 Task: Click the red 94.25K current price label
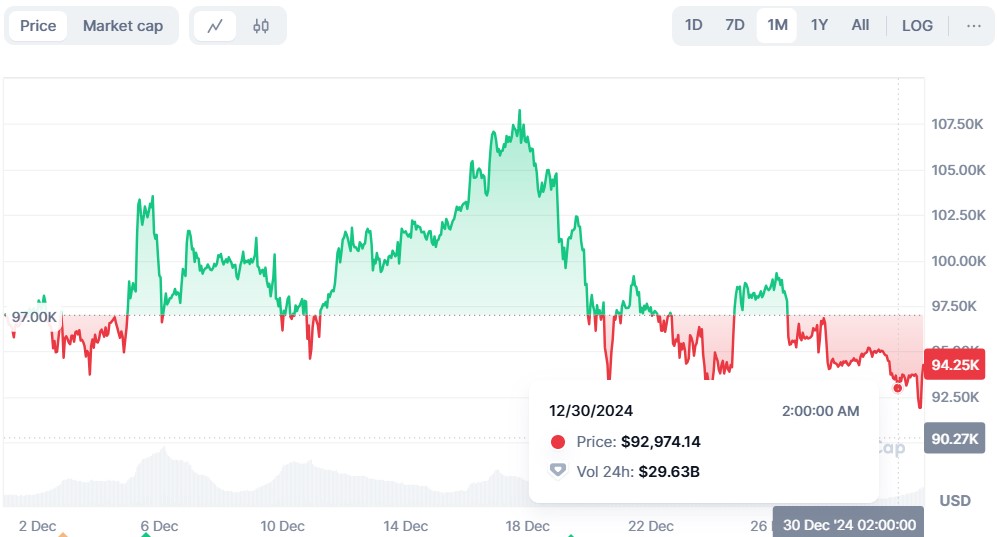click(x=954, y=365)
